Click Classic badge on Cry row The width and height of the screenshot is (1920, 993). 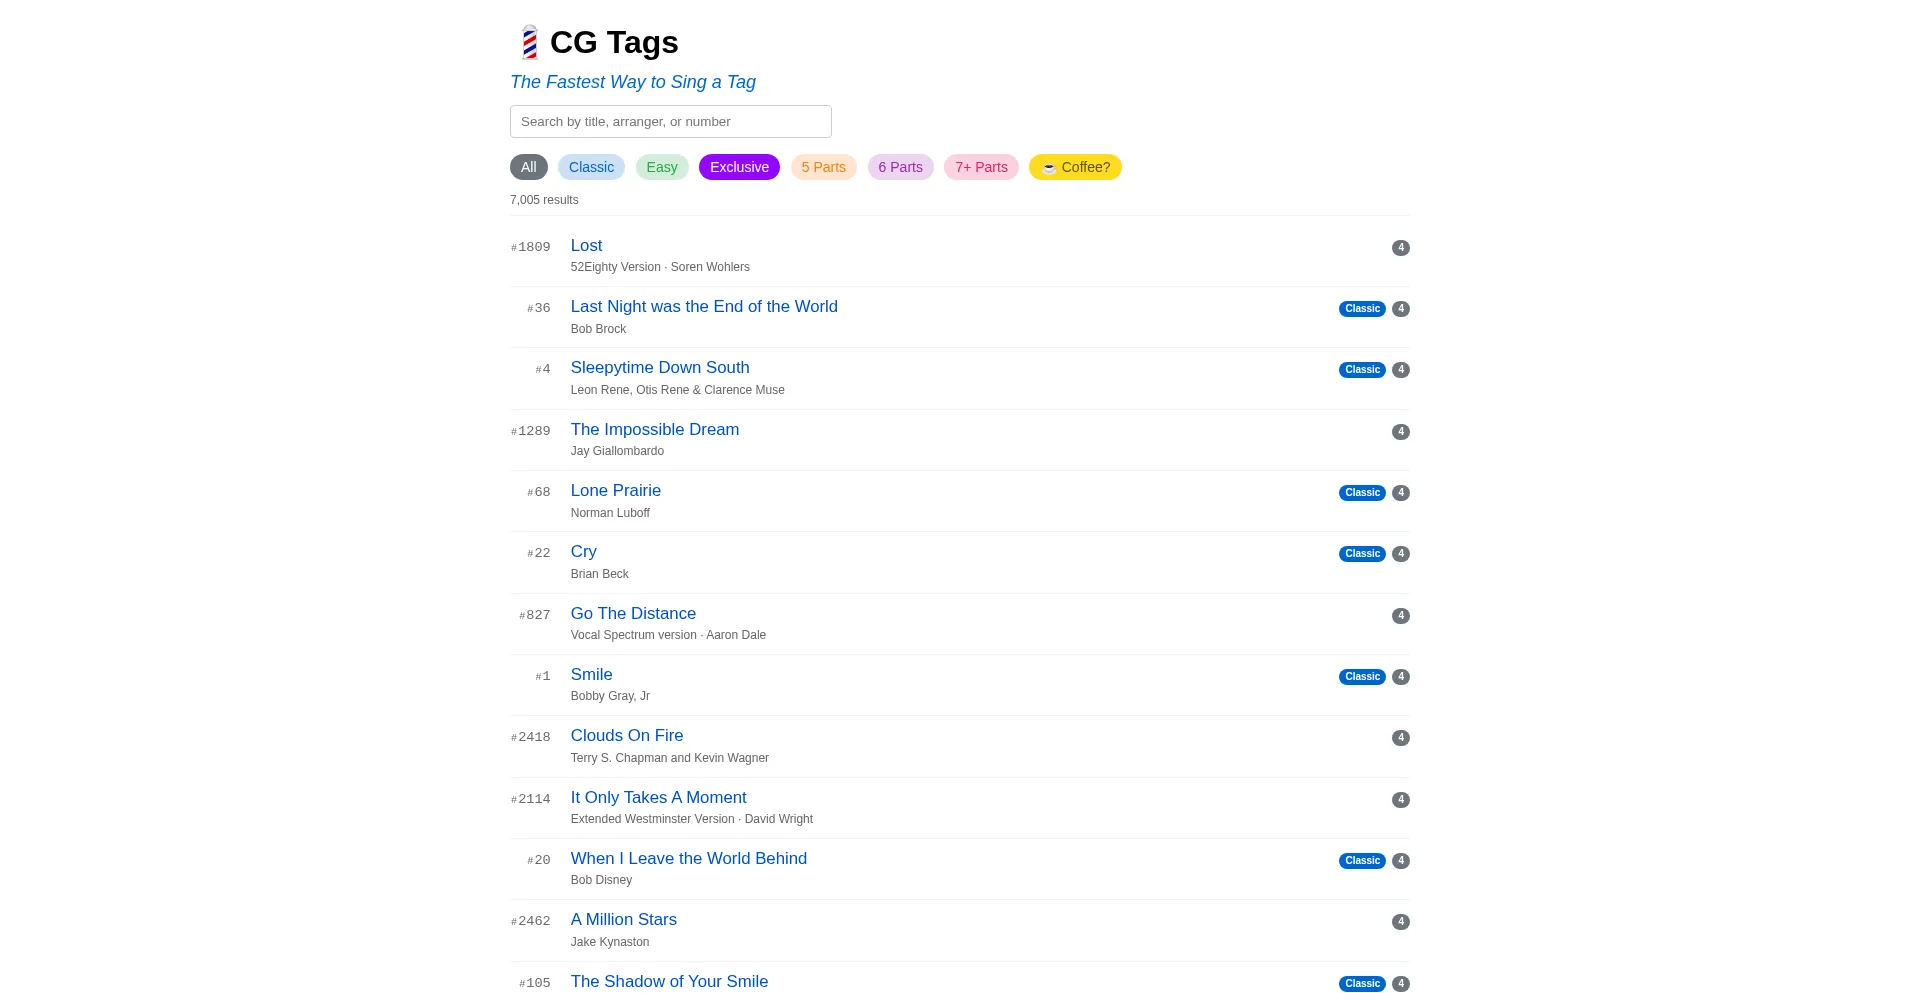tap(1362, 554)
